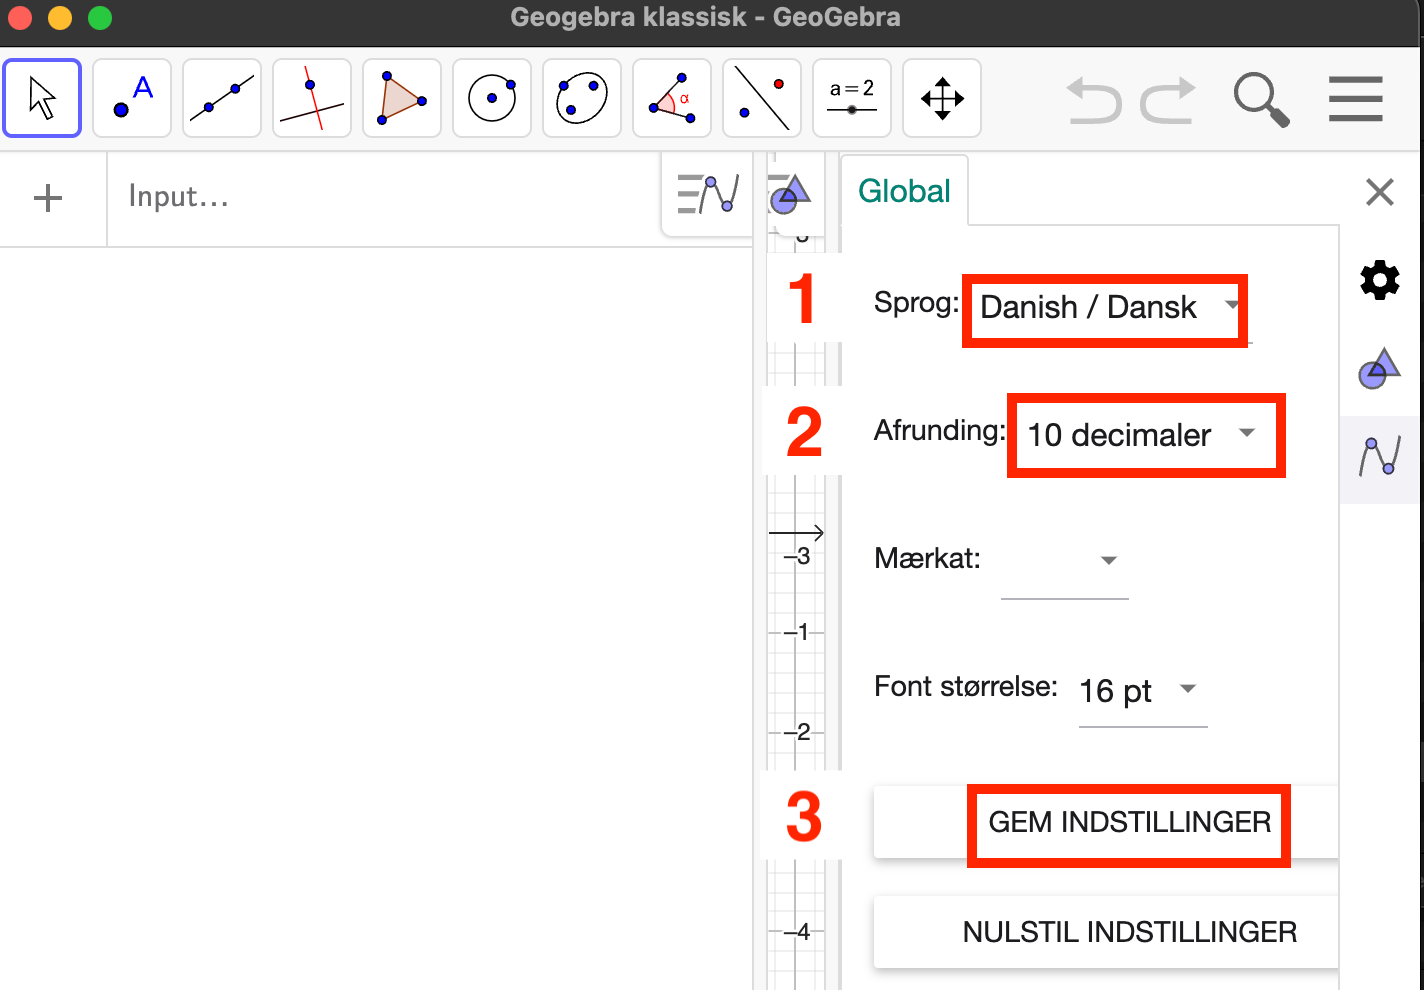The image size is (1424, 990).
Task: Open Graphics settings shapes icon in sidebar
Action: point(1380,368)
